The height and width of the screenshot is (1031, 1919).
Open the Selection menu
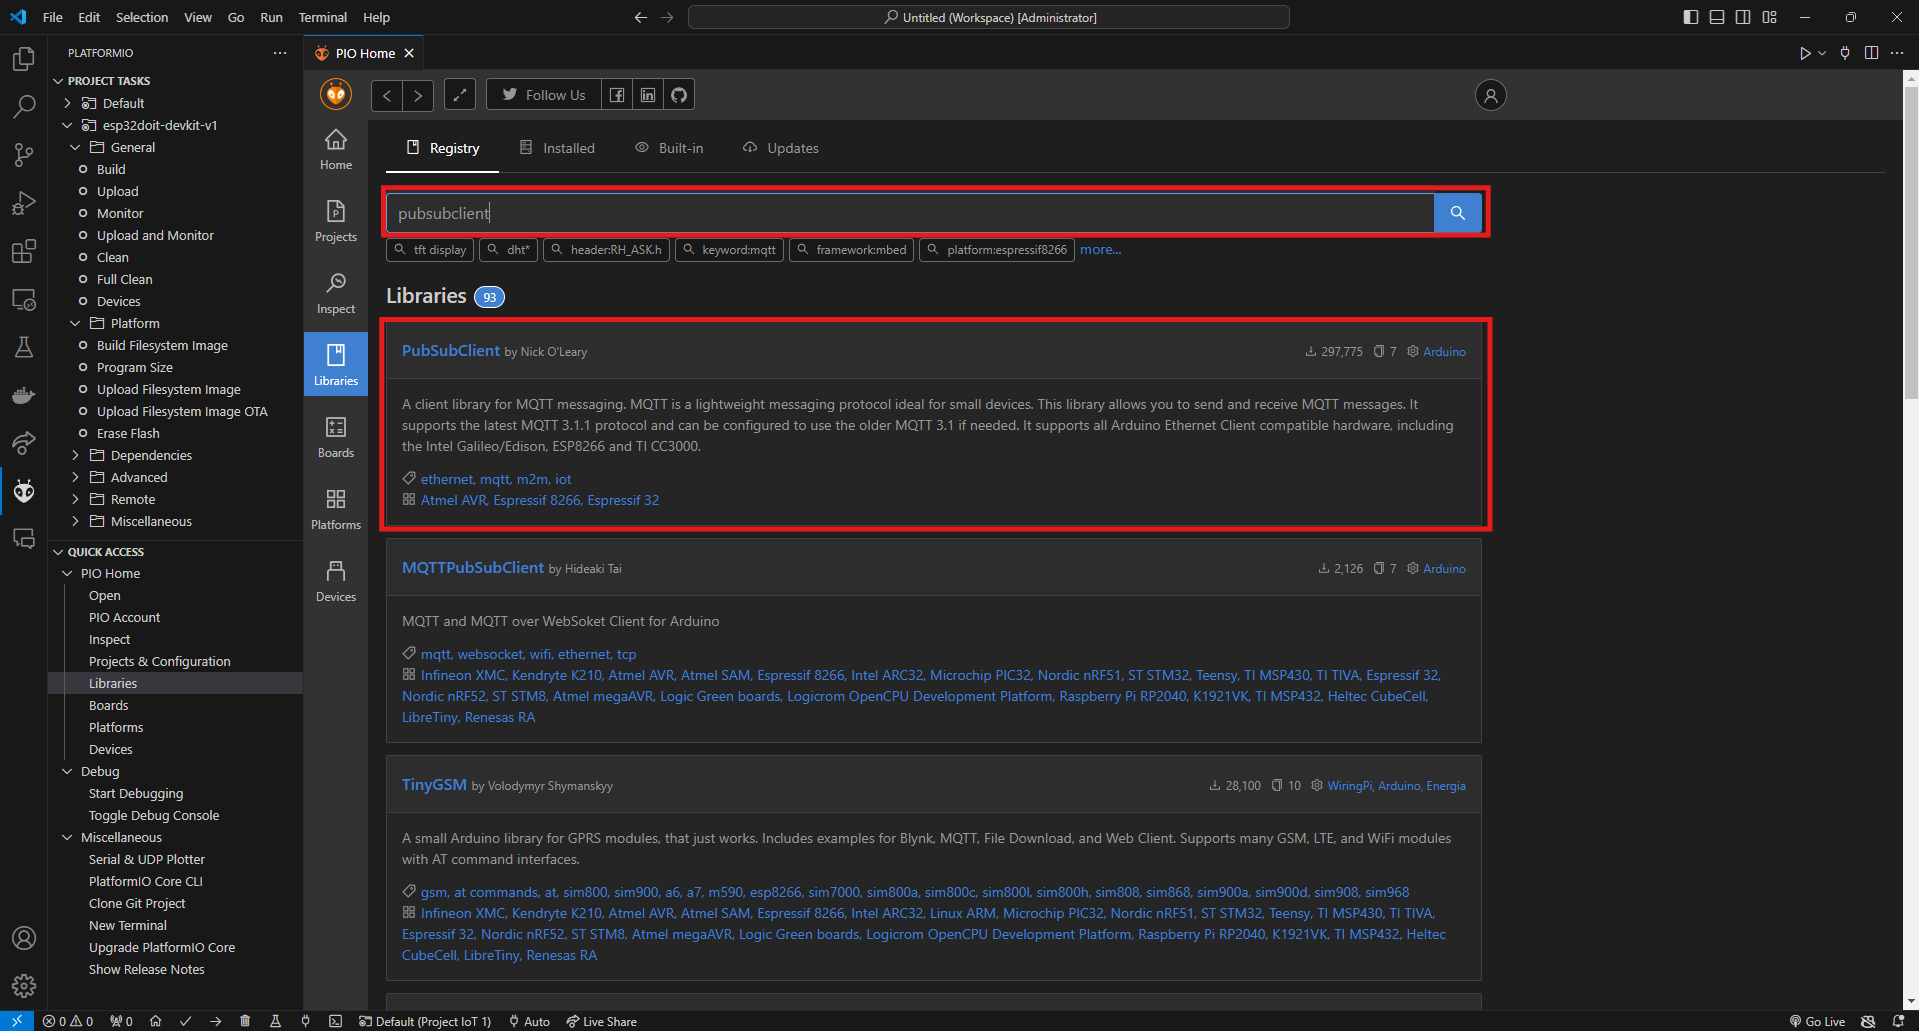coord(142,17)
